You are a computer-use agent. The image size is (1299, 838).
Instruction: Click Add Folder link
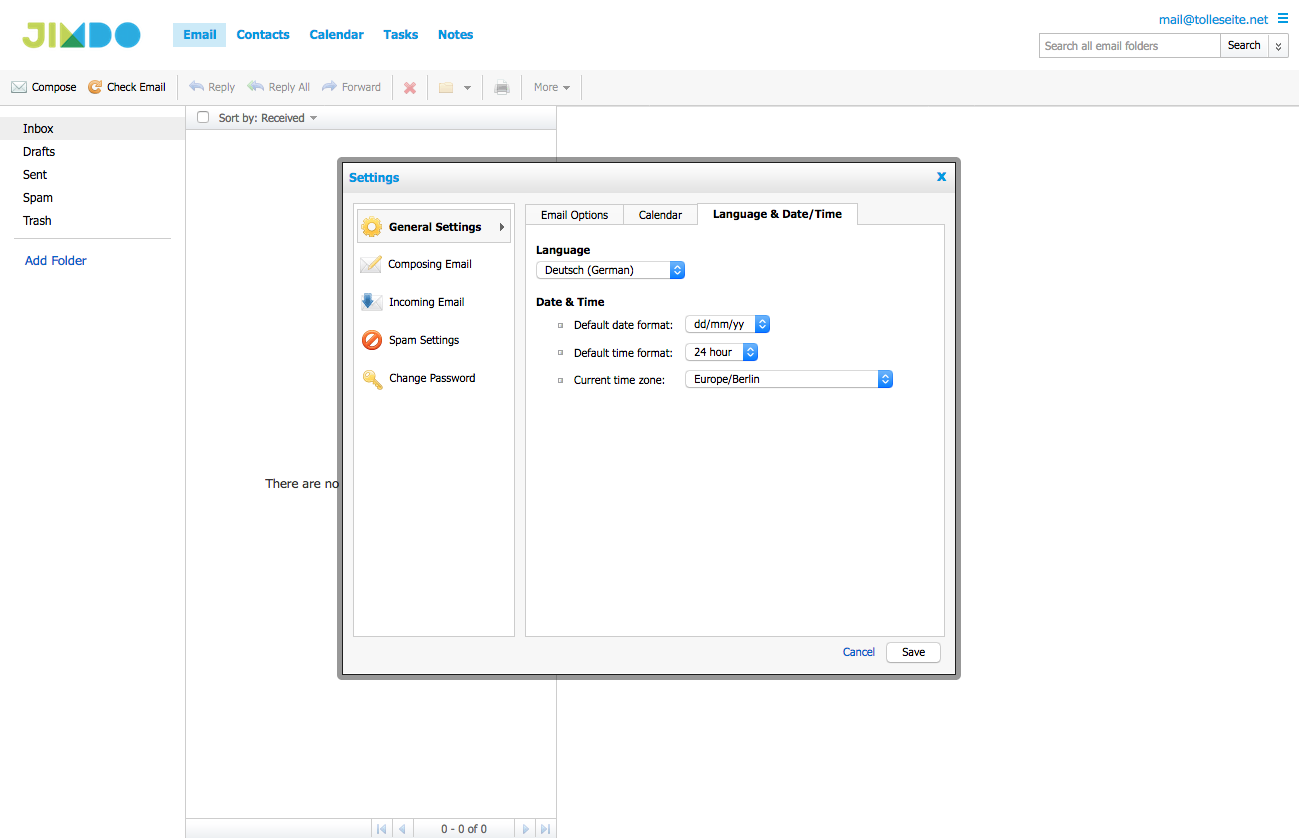(56, 260)
